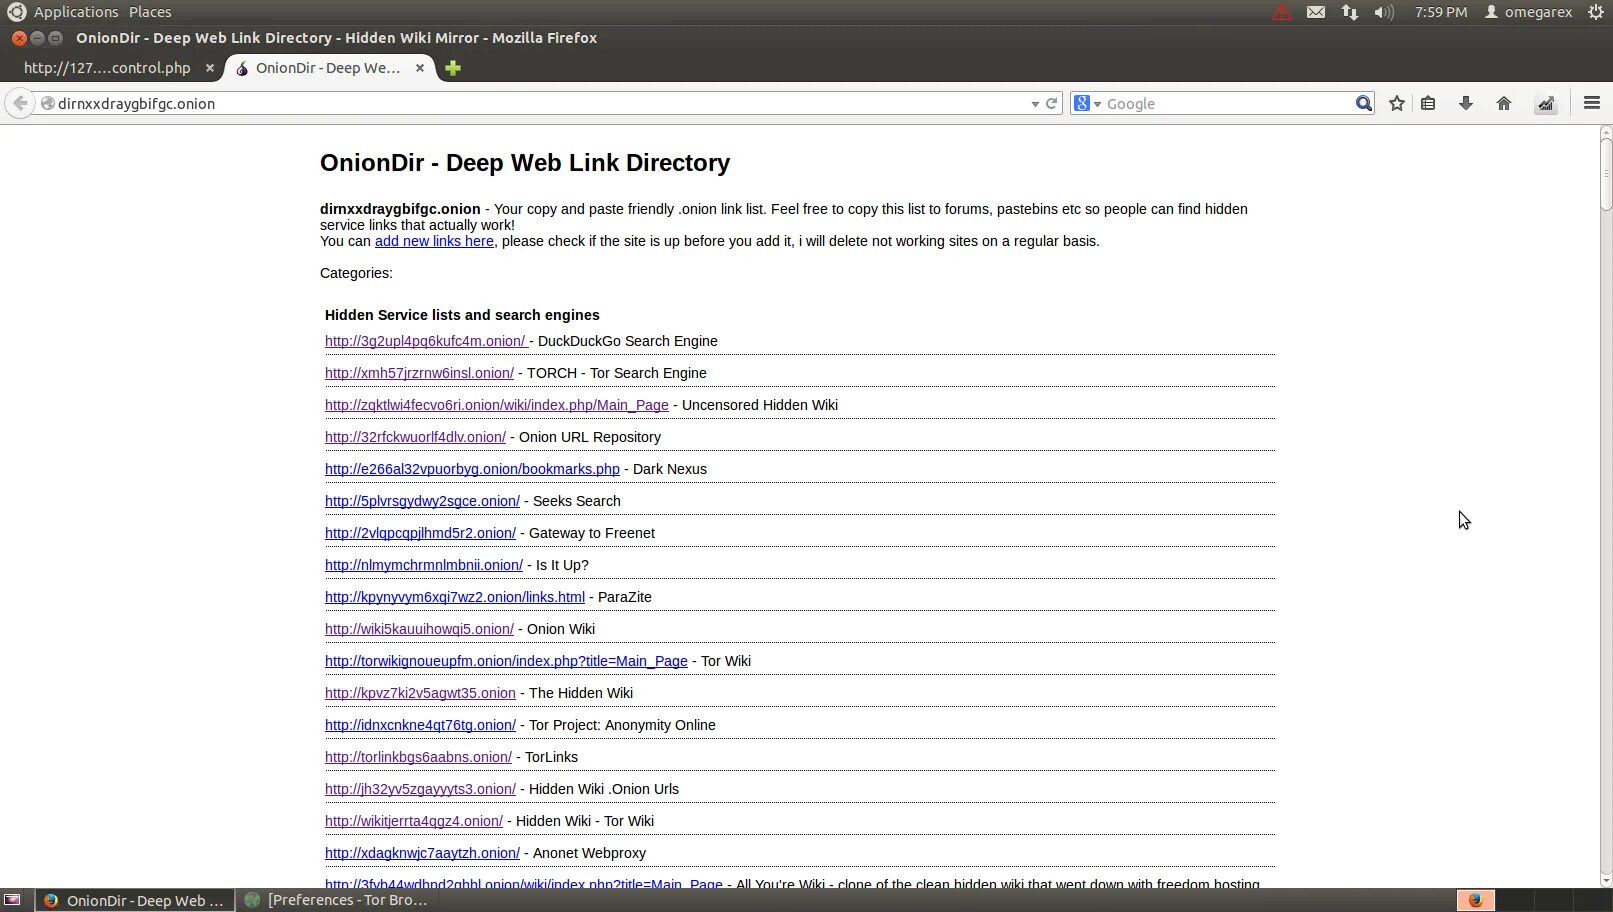This screenshot has height=912, width=1613.
Task: Open the URL history dropdown arrow
Action: click(x=1035, y=104)
